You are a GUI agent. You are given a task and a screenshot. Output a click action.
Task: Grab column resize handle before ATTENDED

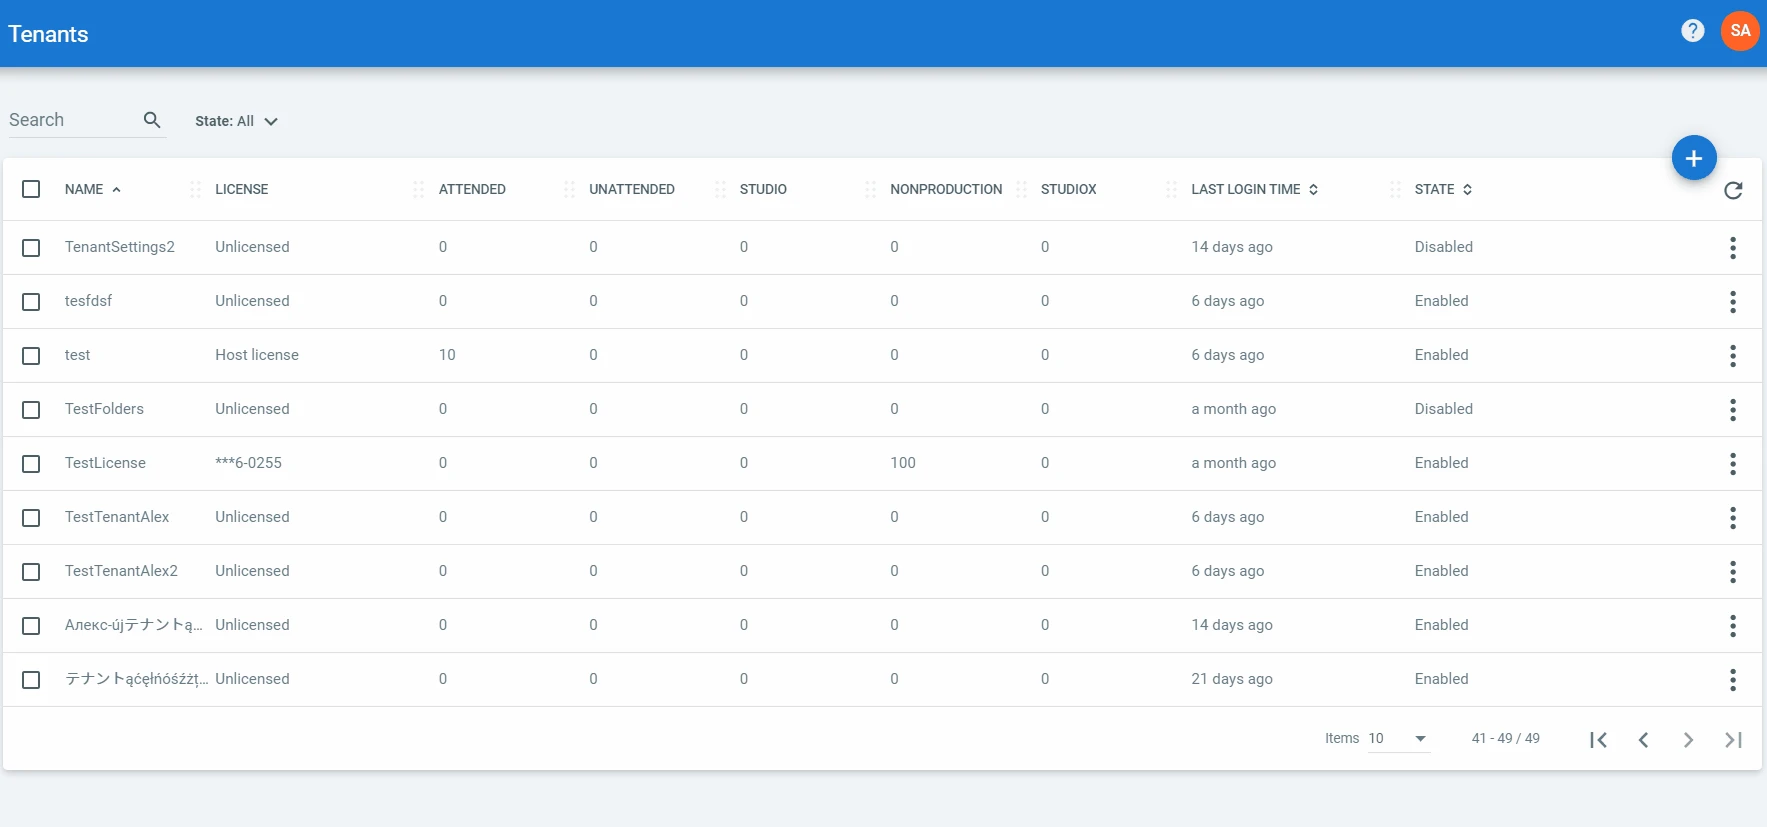[419, 189]
